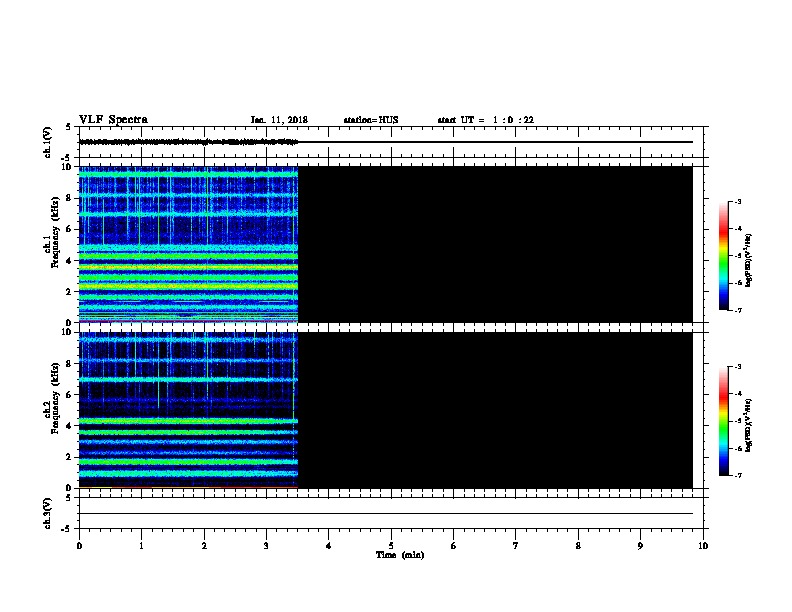Click the "-7" label on ch.2 color bar
792x612 pixels.
(737, 476)
